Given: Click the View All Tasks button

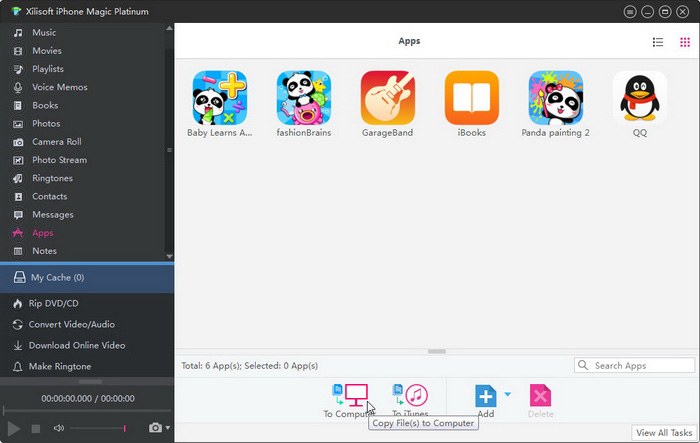Looking at the screenshot, I should tap(665, 433).
